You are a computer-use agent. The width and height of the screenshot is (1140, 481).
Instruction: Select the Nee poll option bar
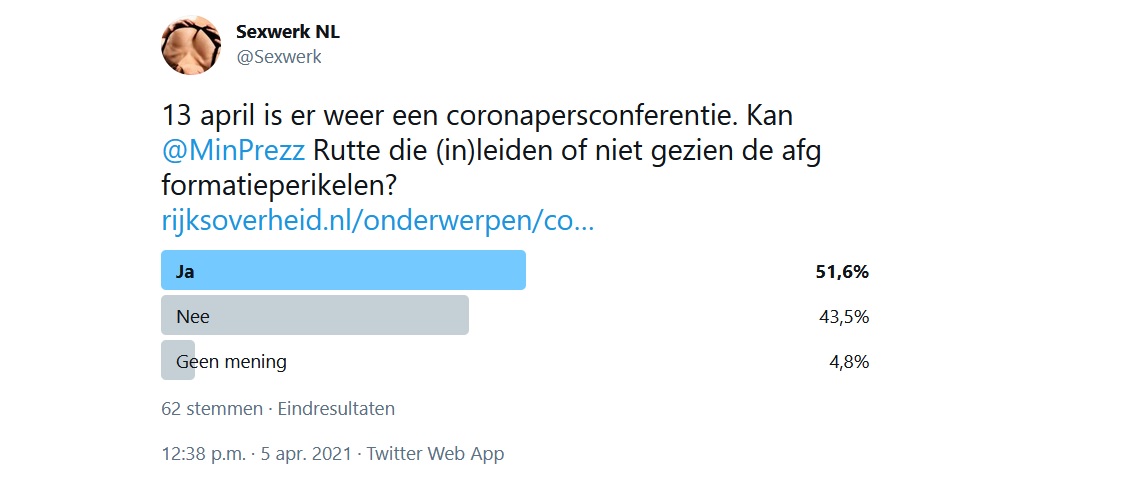(x=314, y=316)
